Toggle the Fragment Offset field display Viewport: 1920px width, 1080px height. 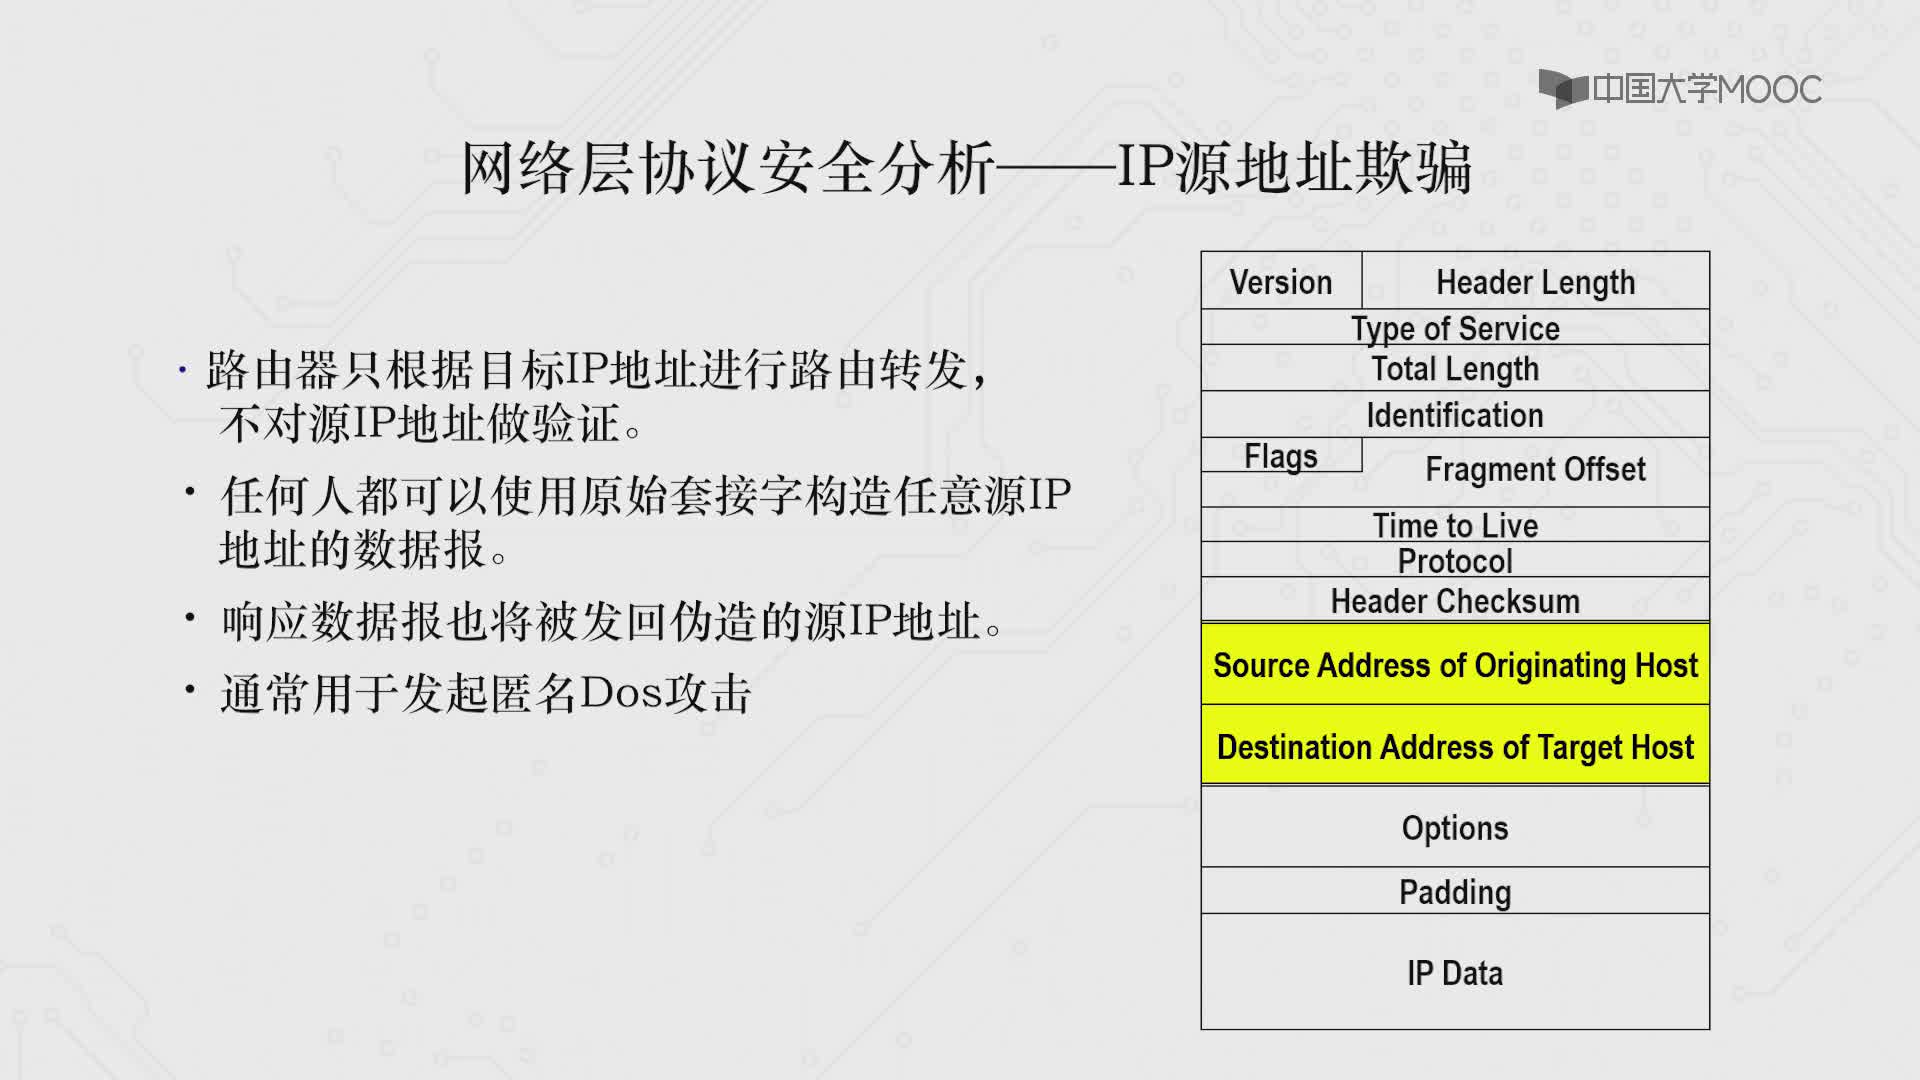(1535, 469)
